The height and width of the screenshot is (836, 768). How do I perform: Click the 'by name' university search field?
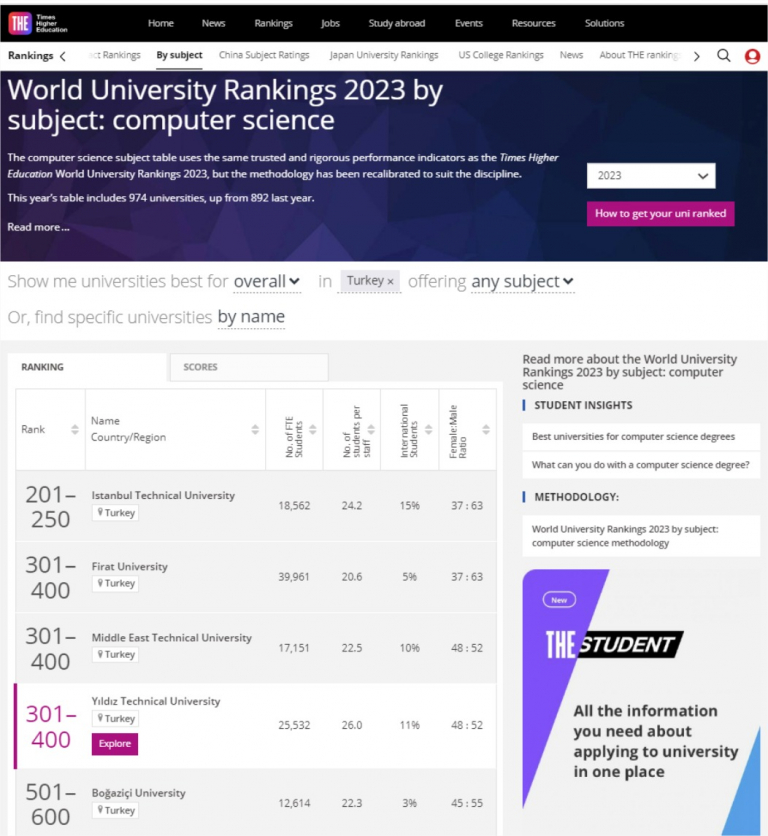(x=251, y=317)
